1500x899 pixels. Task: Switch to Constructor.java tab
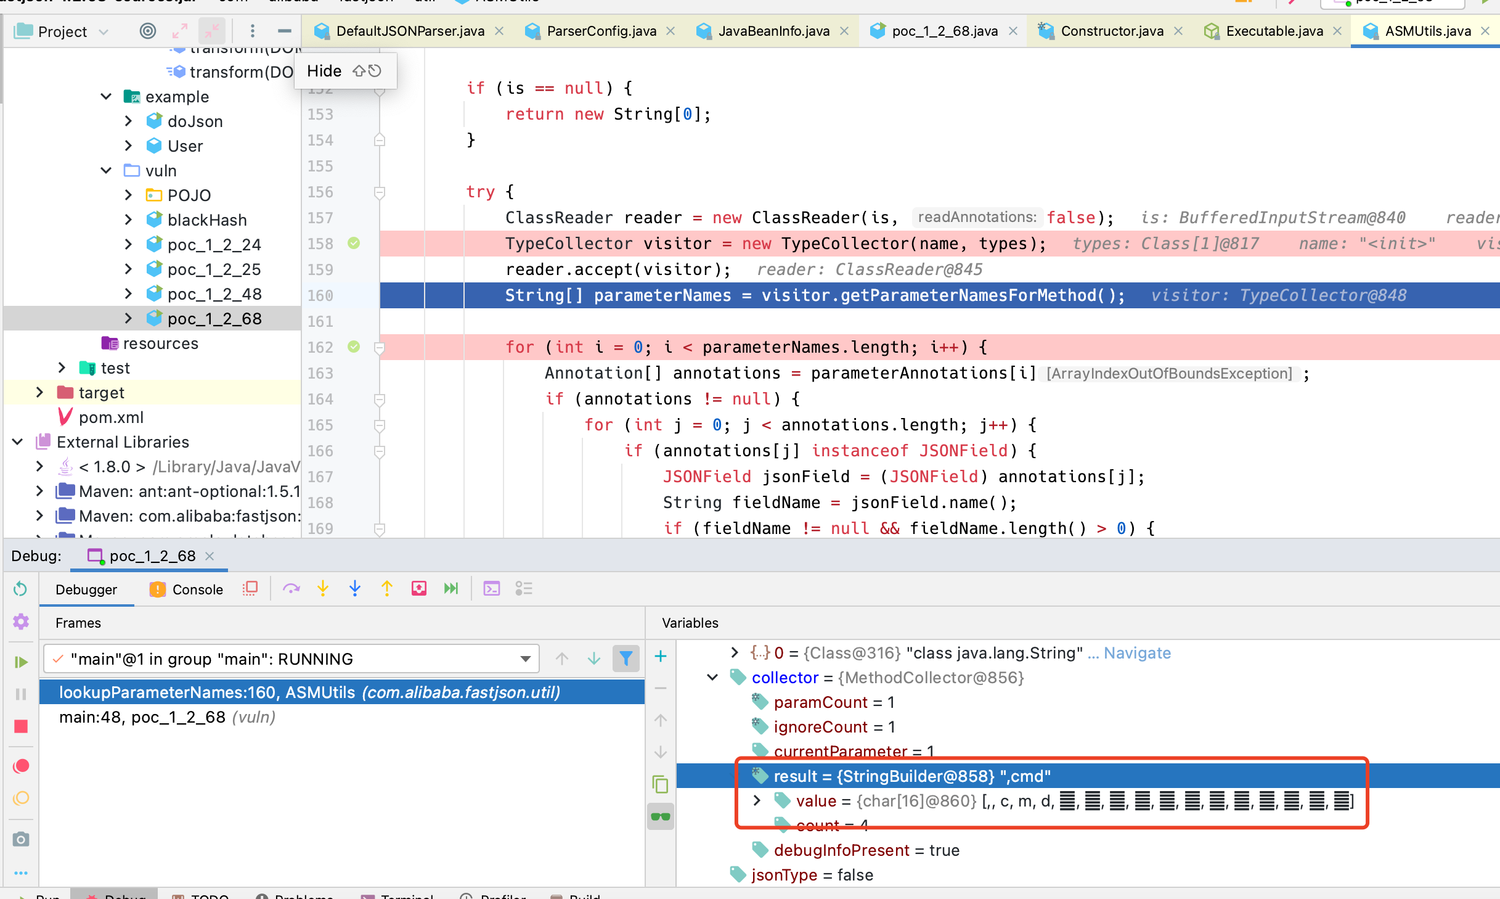(x=1111, y=31)
